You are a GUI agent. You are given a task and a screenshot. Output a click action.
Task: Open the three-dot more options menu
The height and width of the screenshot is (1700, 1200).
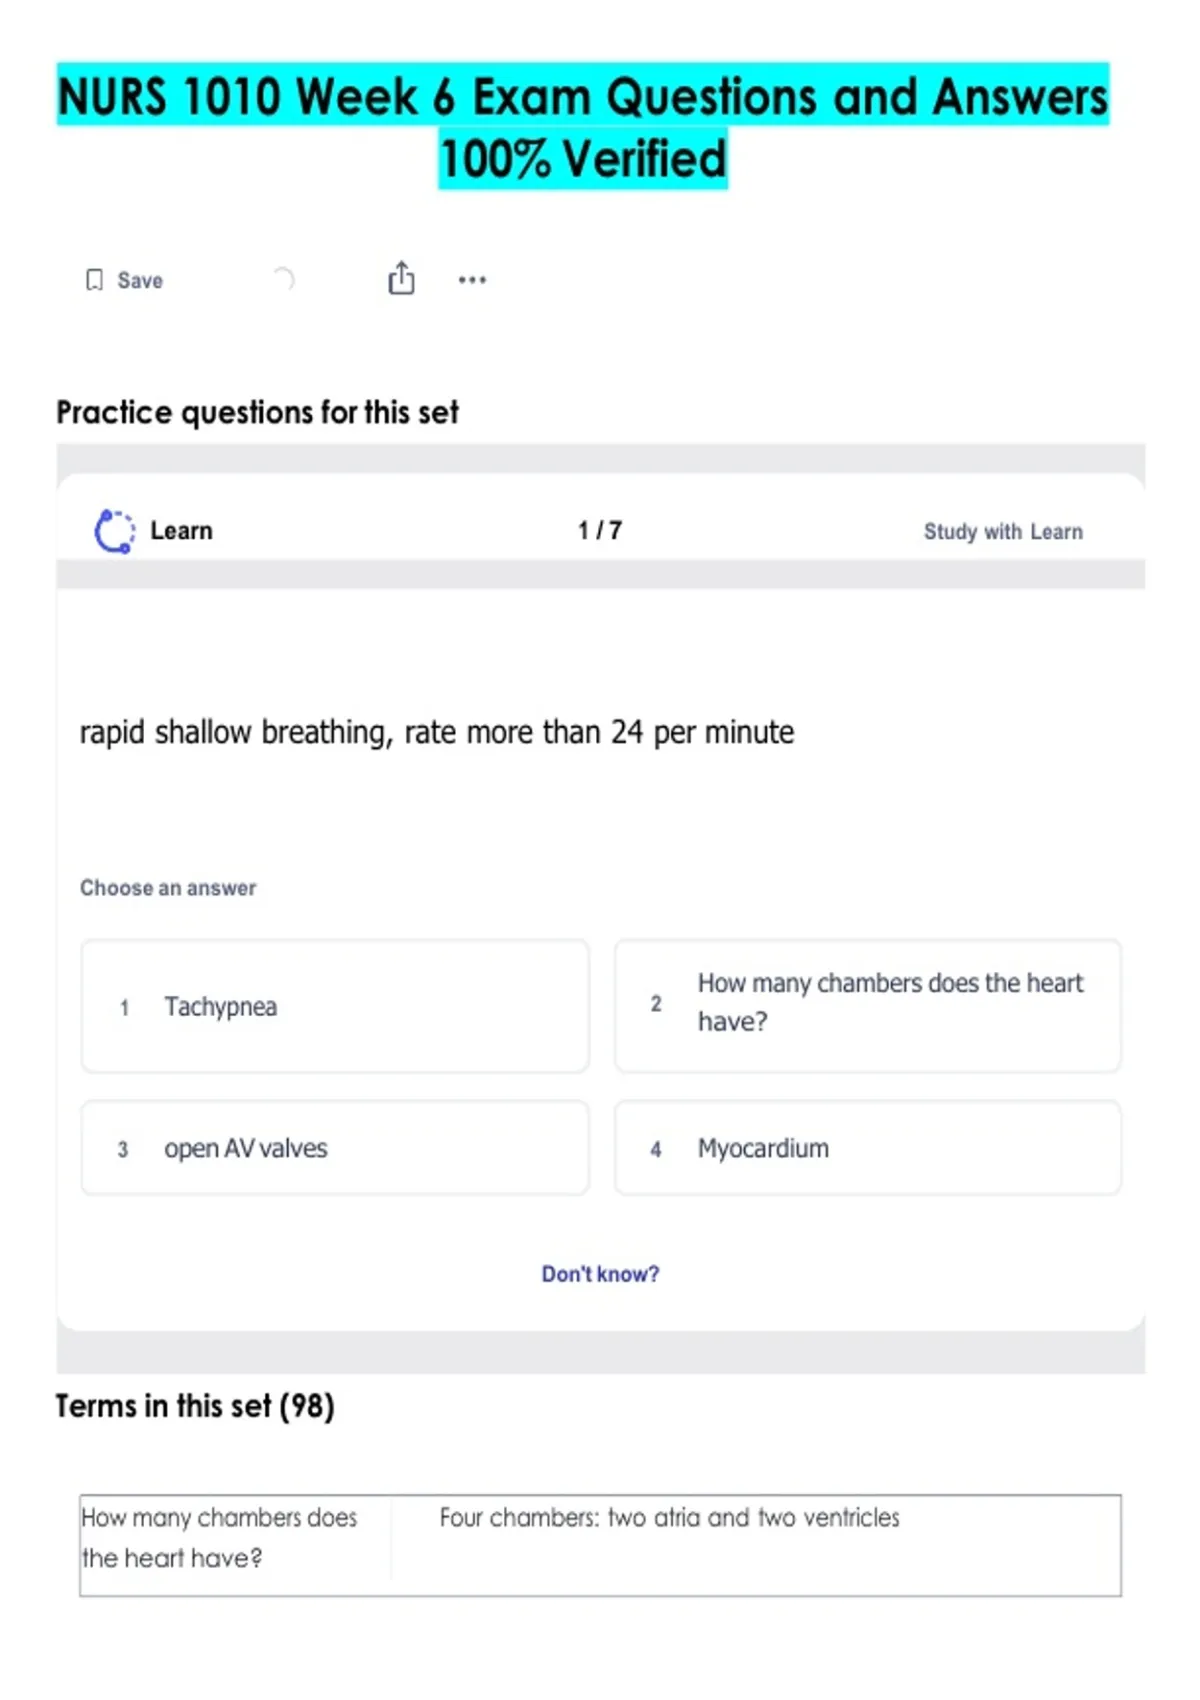(472, 280)
